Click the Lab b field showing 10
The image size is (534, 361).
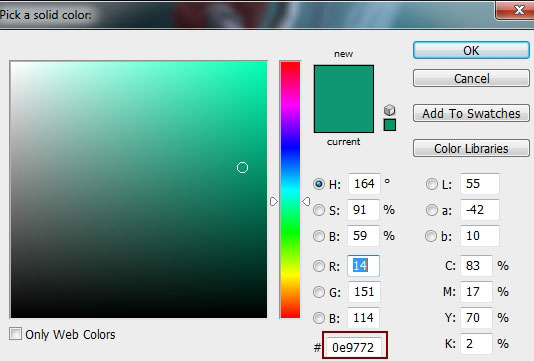(480, 236)
